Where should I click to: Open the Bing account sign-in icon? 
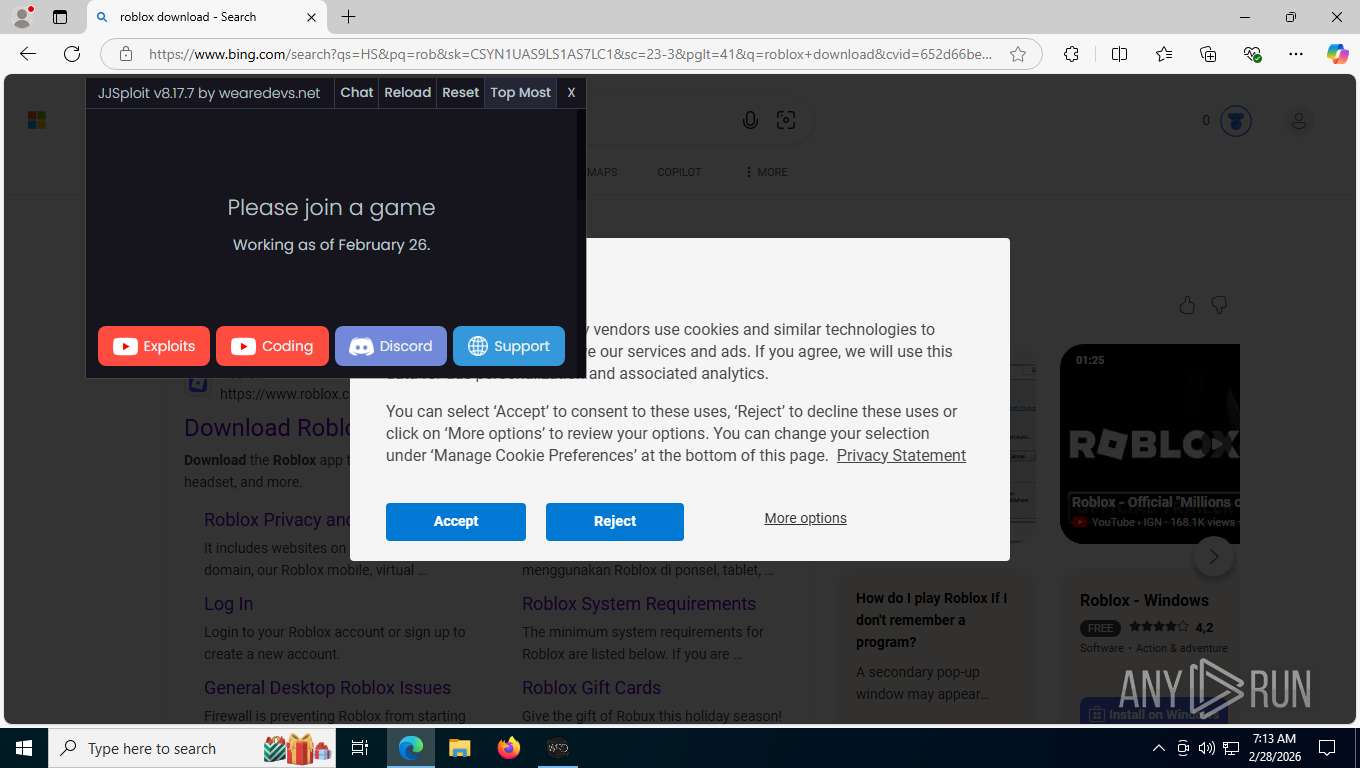click(x=1298, y=121)
